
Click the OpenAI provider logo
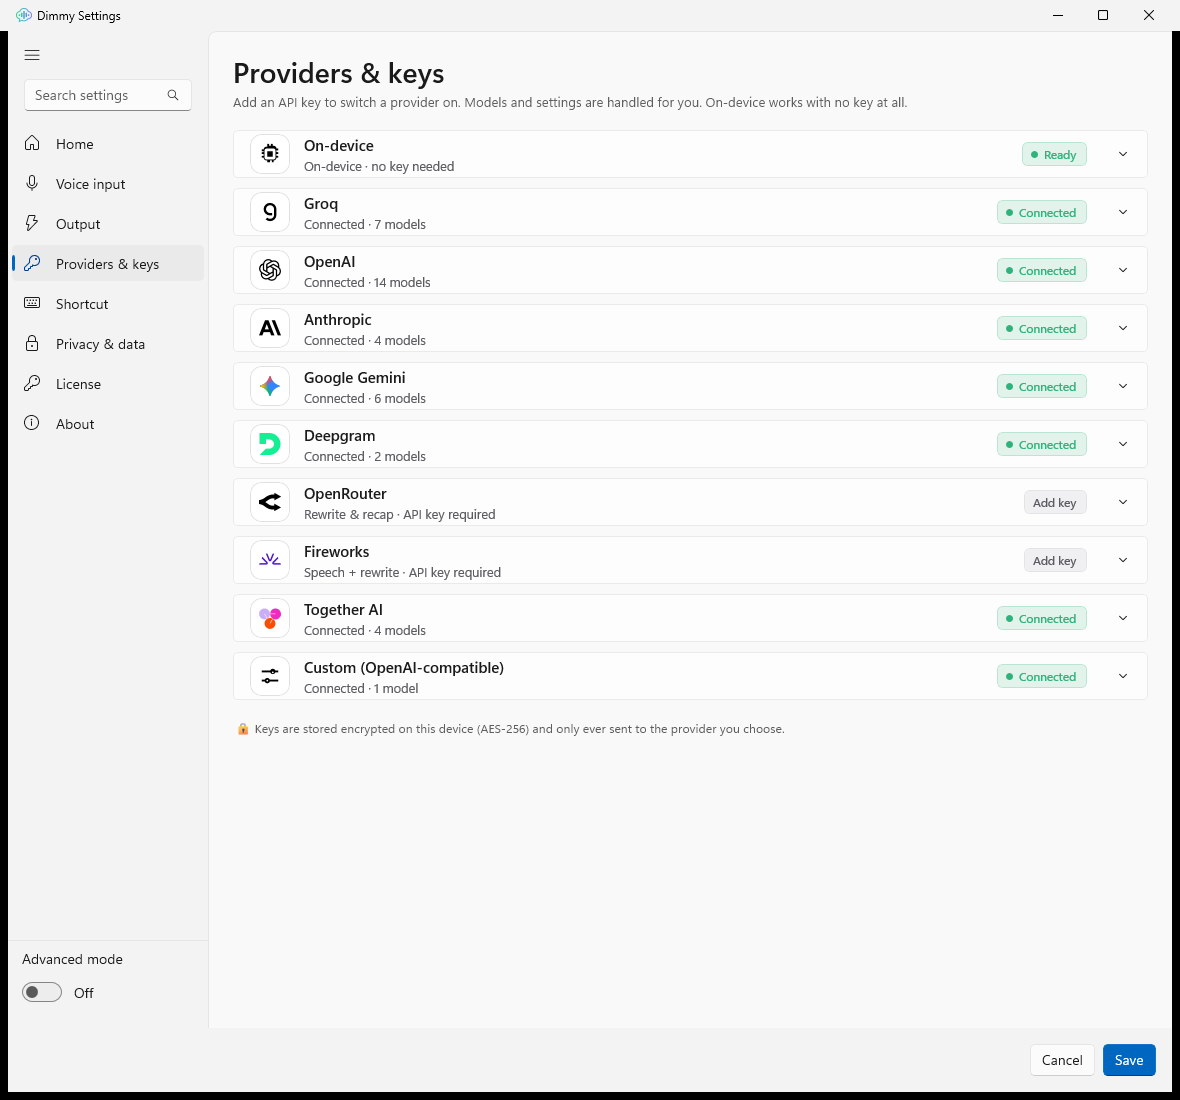coord(270,270)
